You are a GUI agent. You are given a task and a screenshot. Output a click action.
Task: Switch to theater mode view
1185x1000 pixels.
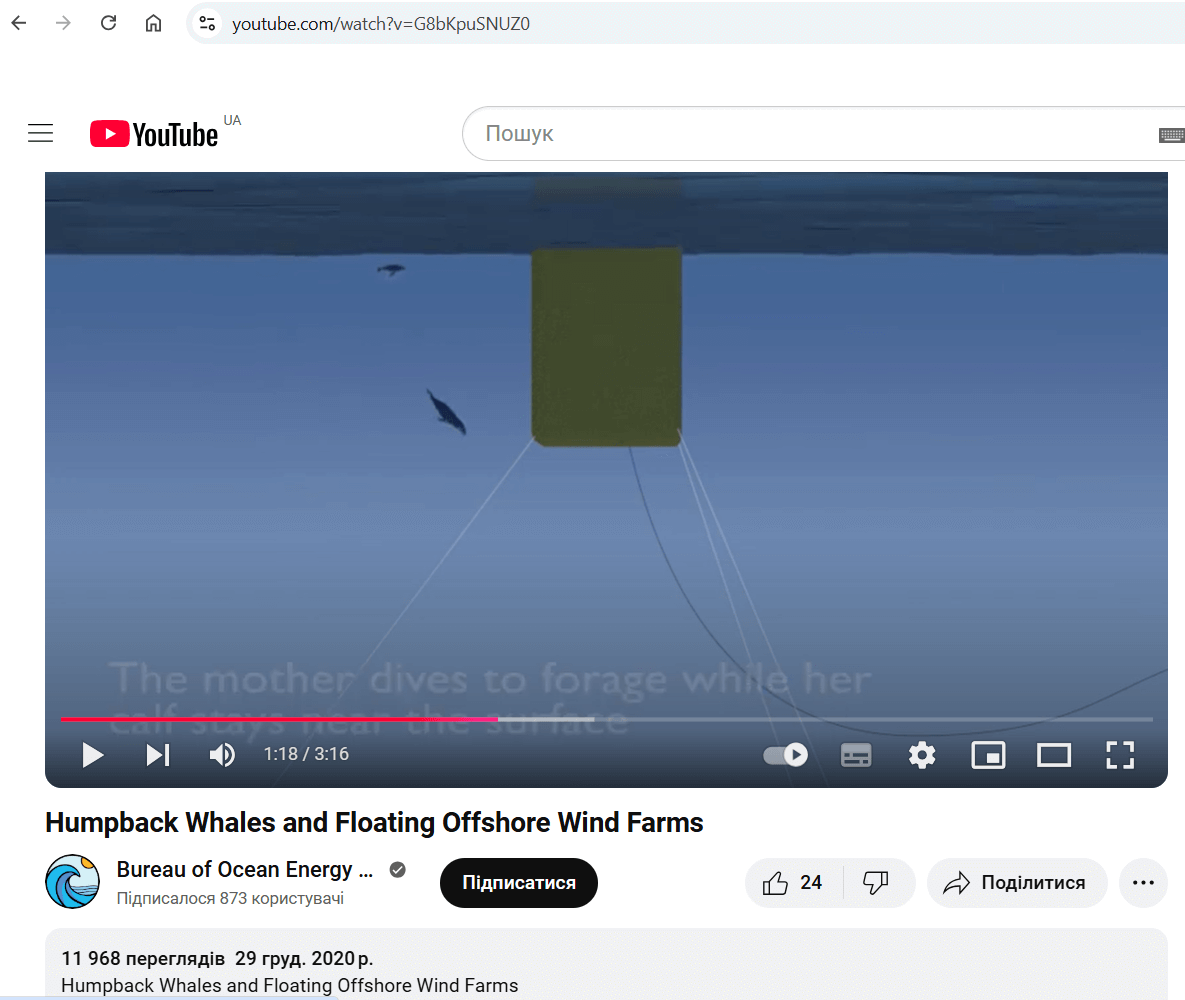(x=1054, y=755)
